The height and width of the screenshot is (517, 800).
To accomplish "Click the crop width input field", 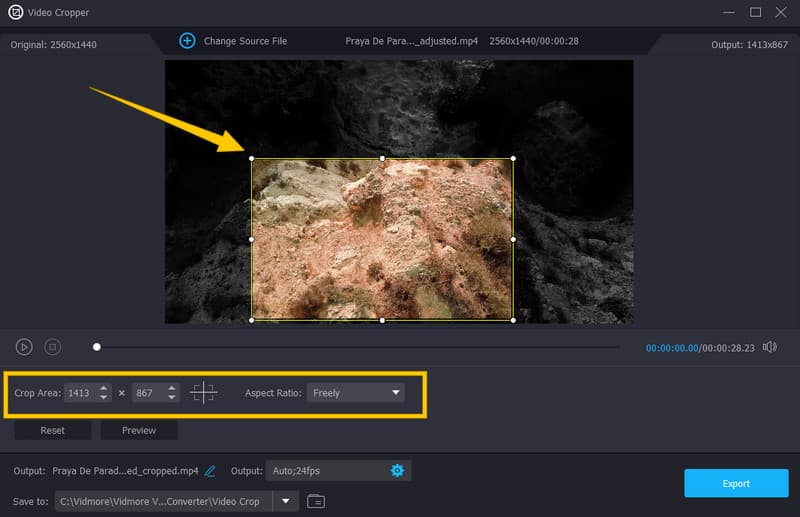I will (x=80, y=393).
